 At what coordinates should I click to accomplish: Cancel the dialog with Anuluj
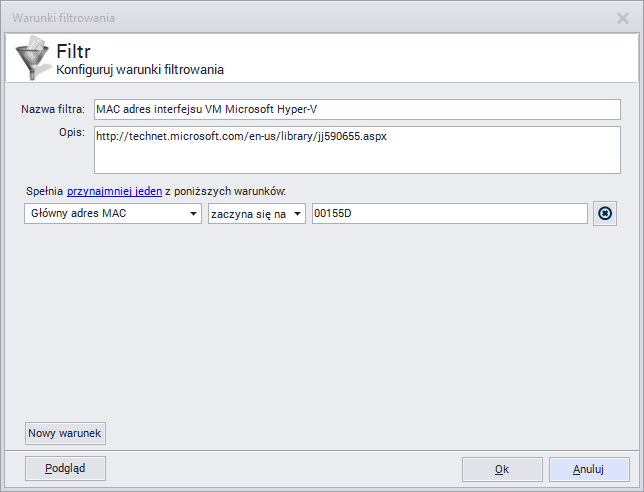(x=588, y=468)
